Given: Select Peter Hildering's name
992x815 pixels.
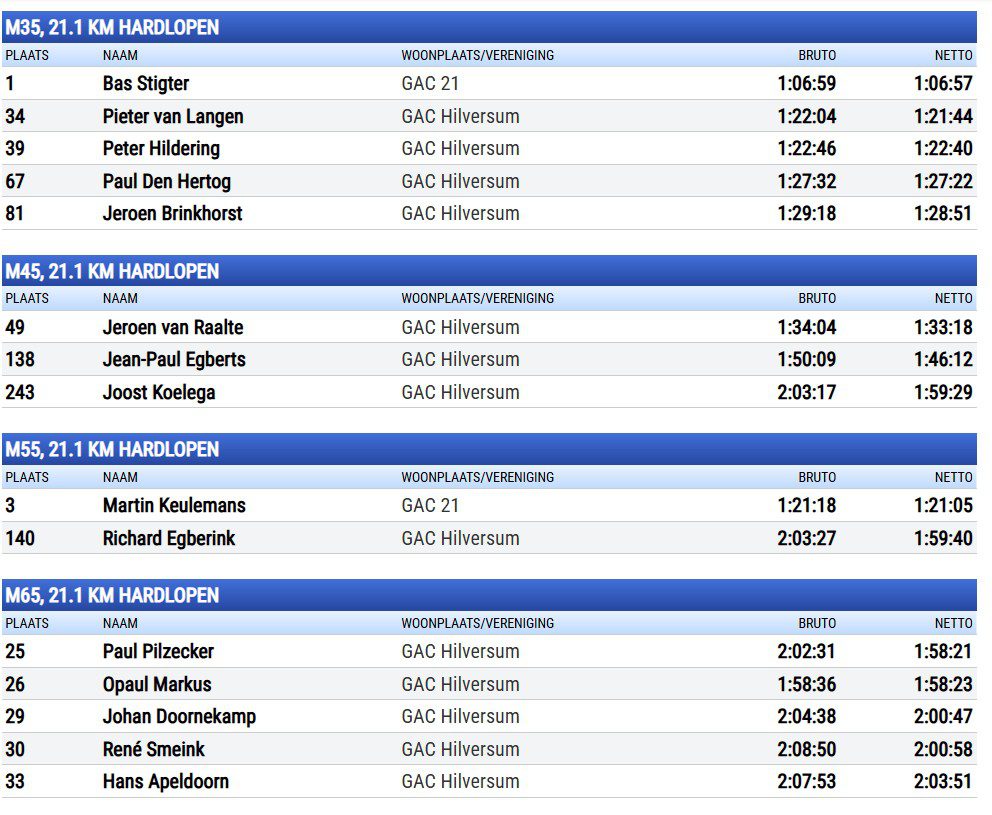Looking at the screenshot, I should point(161,148).
